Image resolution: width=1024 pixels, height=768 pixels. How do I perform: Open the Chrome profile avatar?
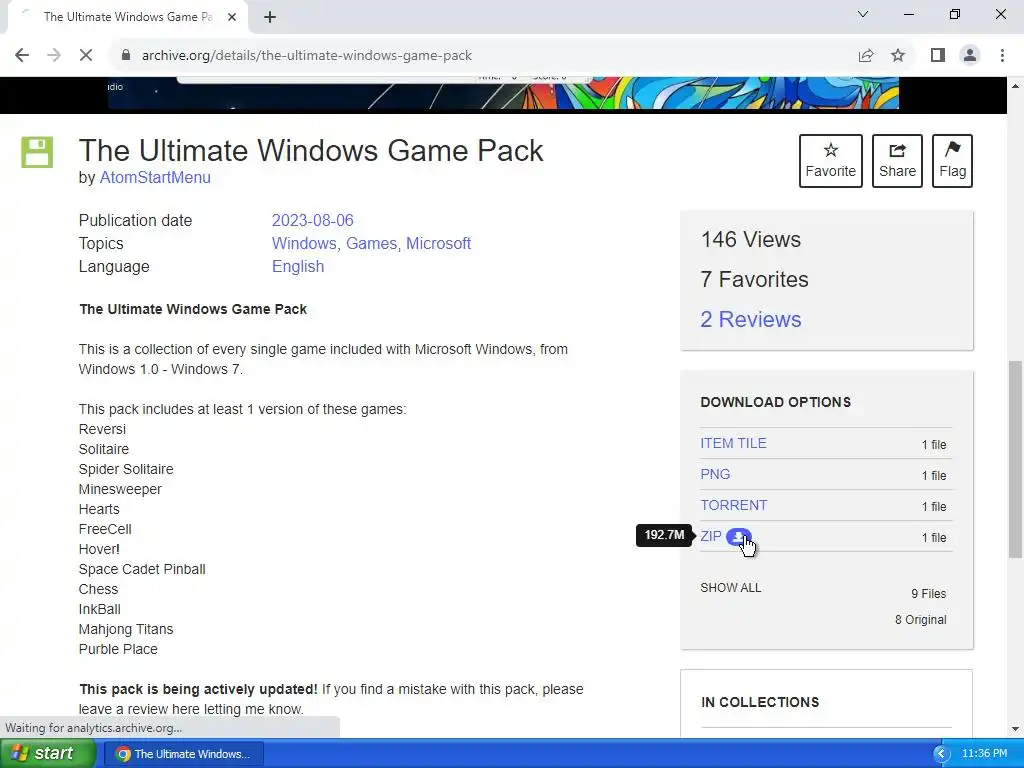pyautogui.click(x=970, y=56)
